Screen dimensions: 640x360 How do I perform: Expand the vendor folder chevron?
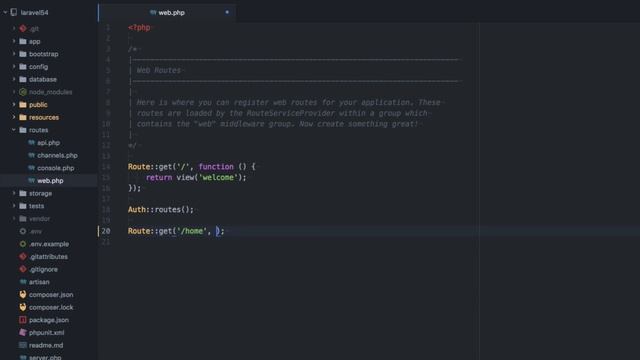(x=14, y=218)
